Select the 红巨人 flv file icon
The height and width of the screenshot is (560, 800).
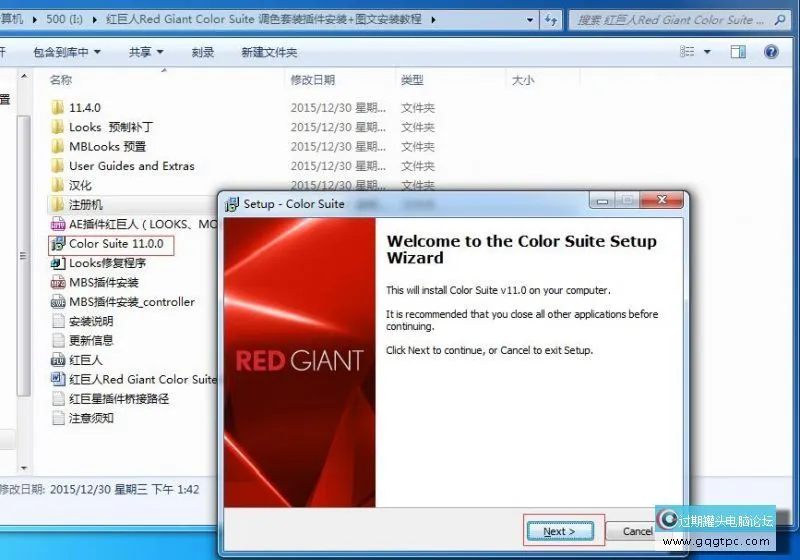click(58, 360)
